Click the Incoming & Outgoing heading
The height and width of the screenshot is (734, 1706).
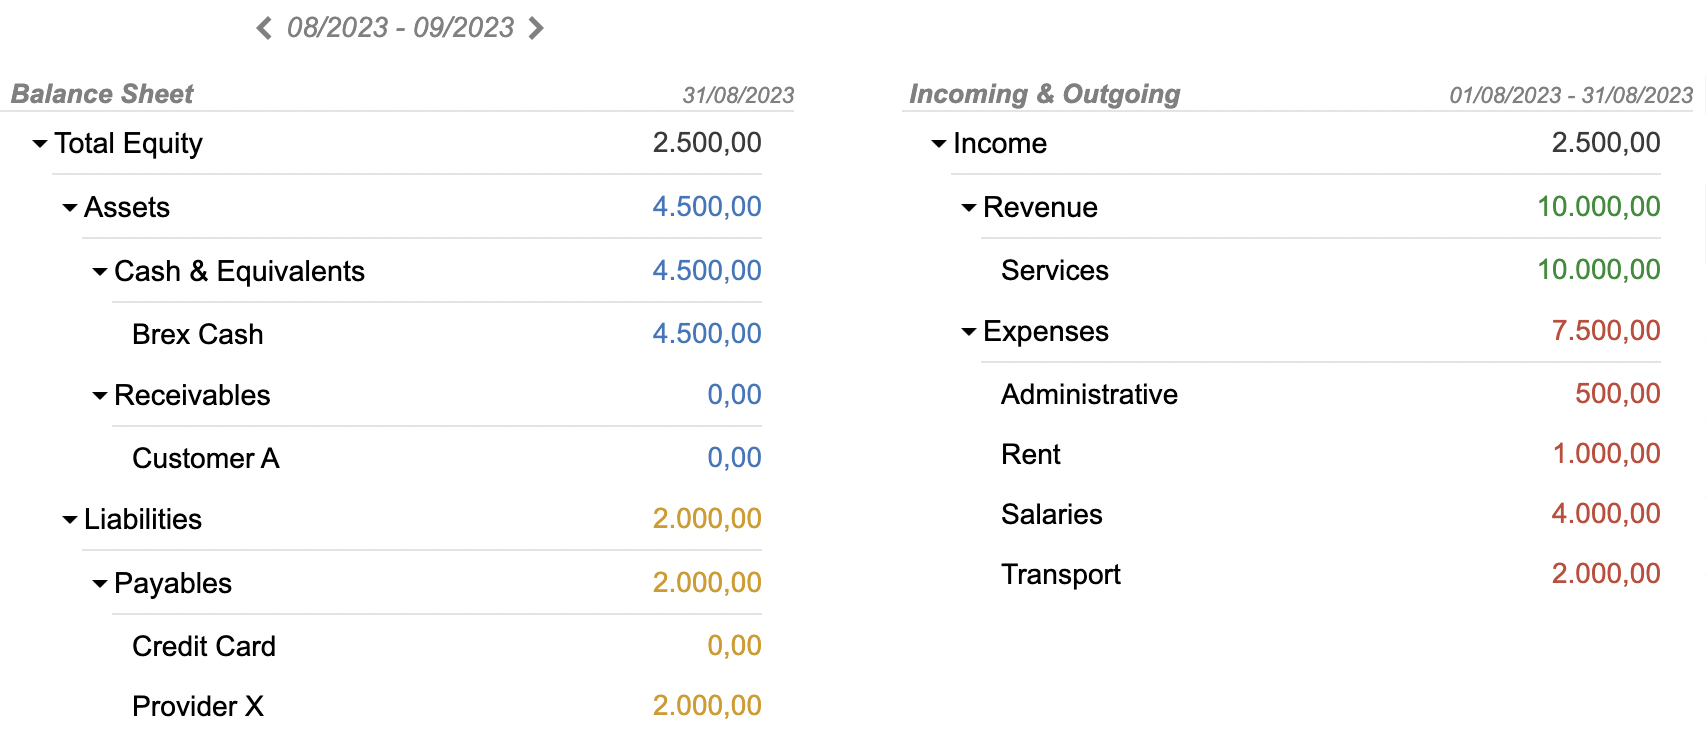coord(1044,93)
